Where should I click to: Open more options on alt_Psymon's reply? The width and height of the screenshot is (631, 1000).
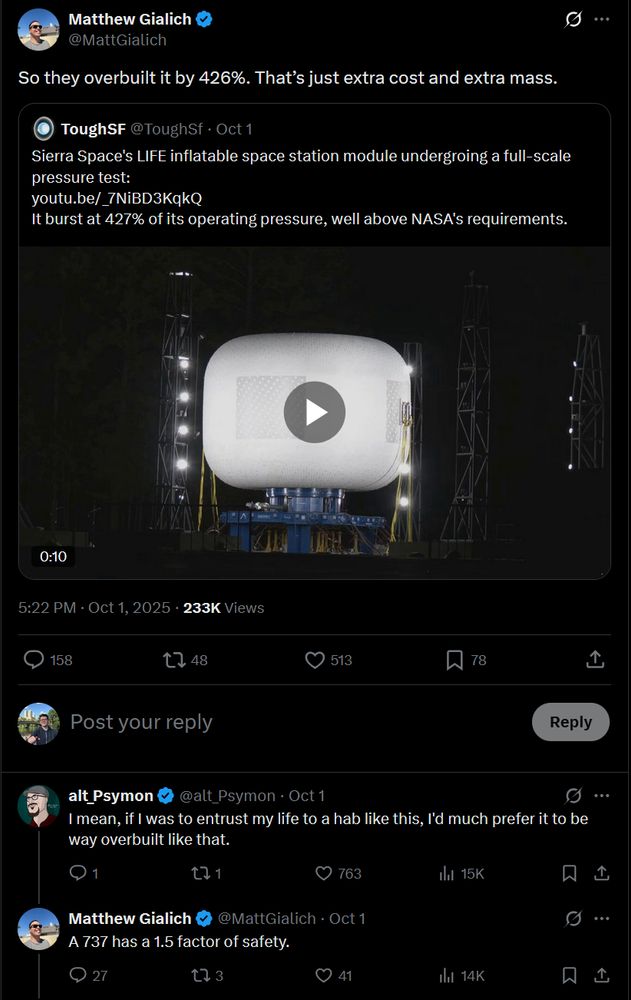pyautogui.click(x=601, y=794)
